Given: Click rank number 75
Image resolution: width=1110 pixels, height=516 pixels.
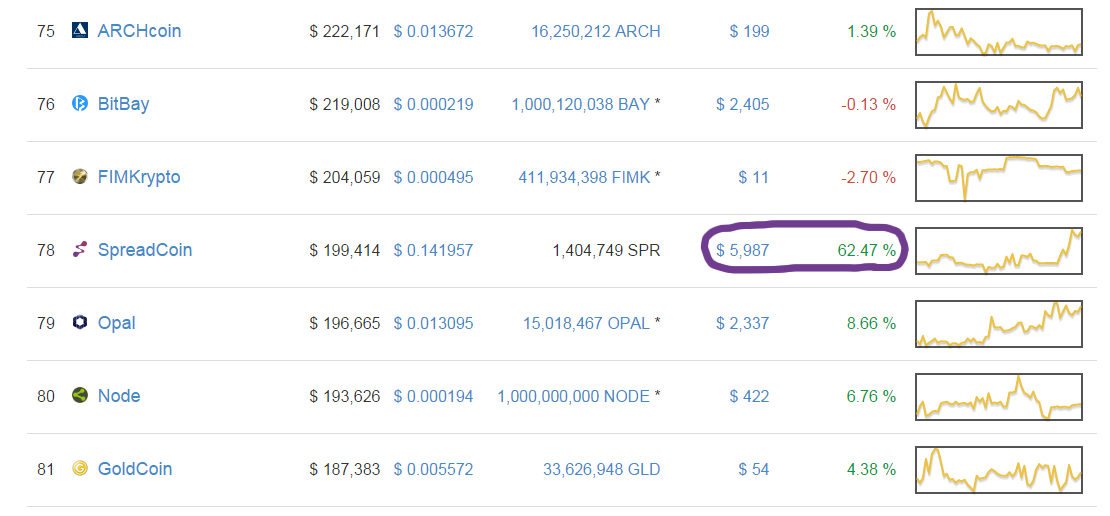Looking at the screenshot, I should coord(46,31).
